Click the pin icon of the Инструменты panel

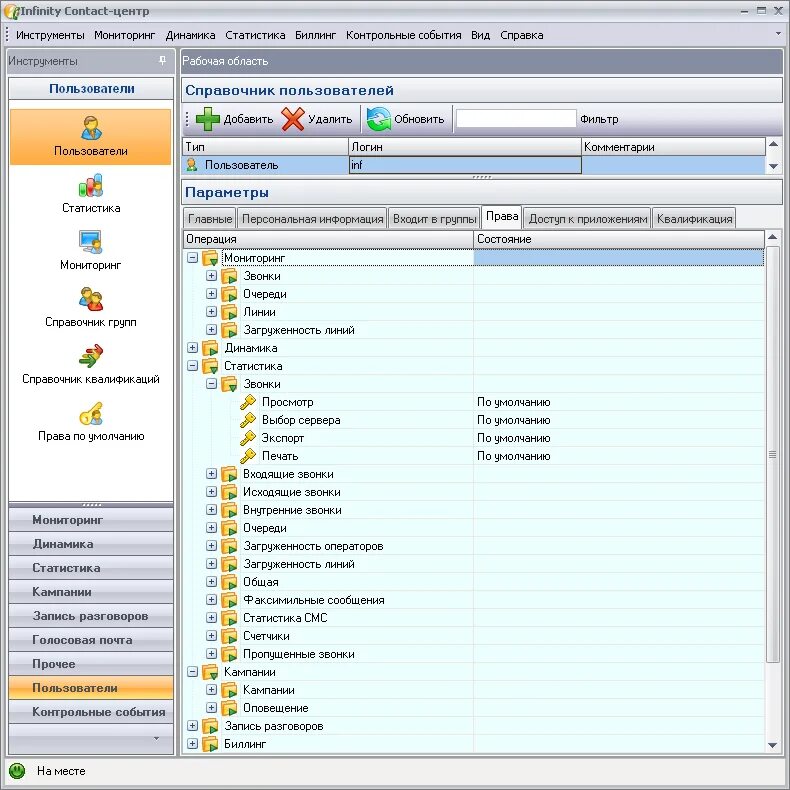pos(162,60)
